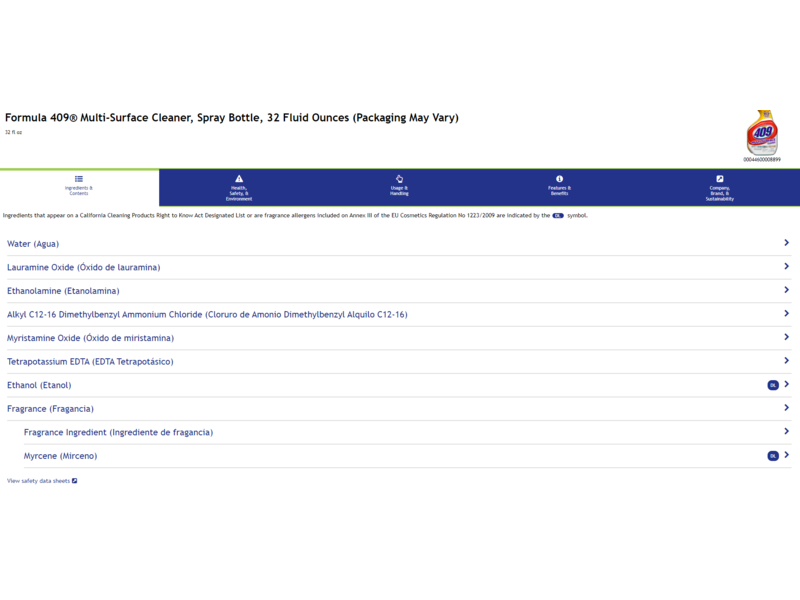This screenshot has width=800, height=600.
Task: Click the hand icon above Usage & Handling
Action: tap(399, 179)
